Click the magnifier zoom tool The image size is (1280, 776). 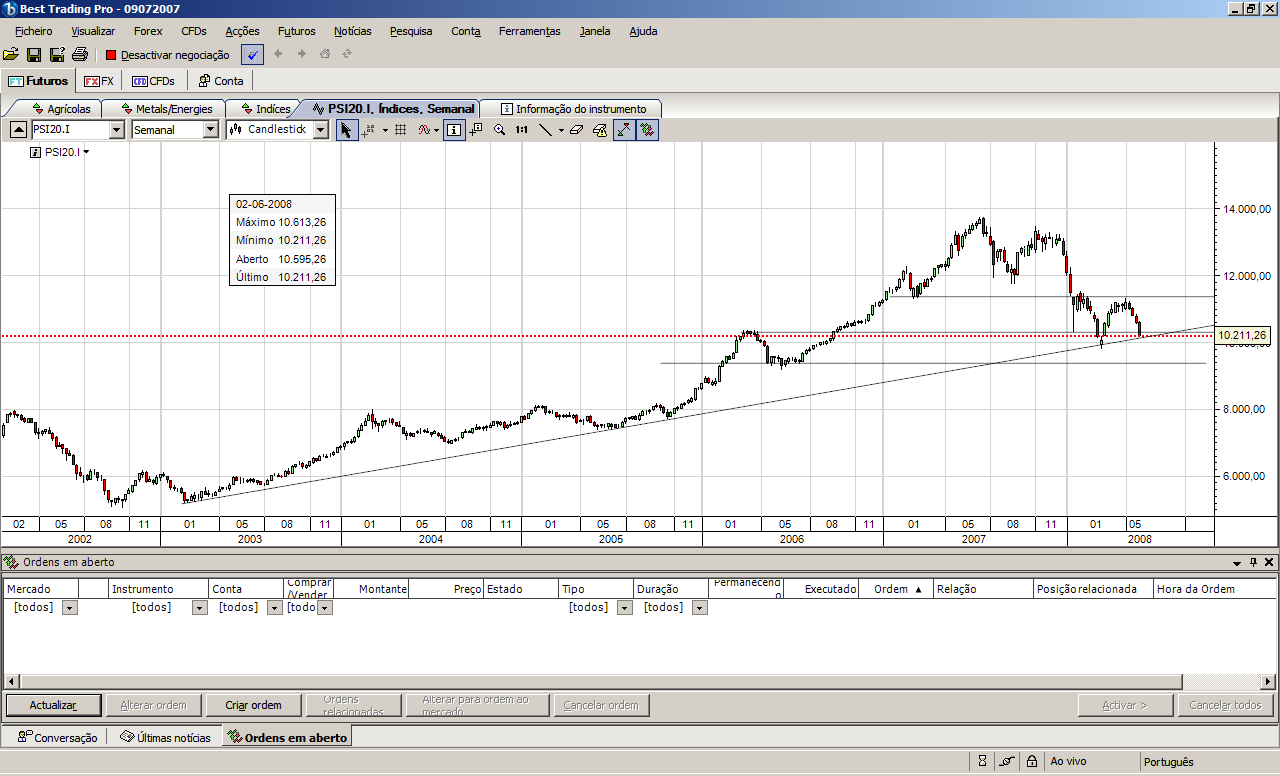(499, 130)
